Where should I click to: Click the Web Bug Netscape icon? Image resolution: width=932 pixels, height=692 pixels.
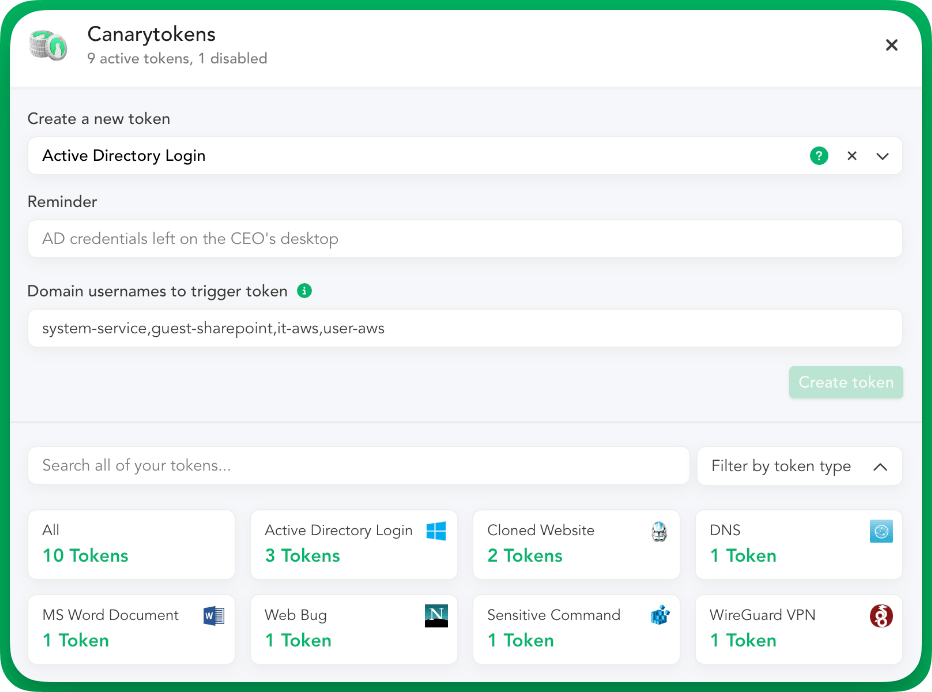pos(436,616)
